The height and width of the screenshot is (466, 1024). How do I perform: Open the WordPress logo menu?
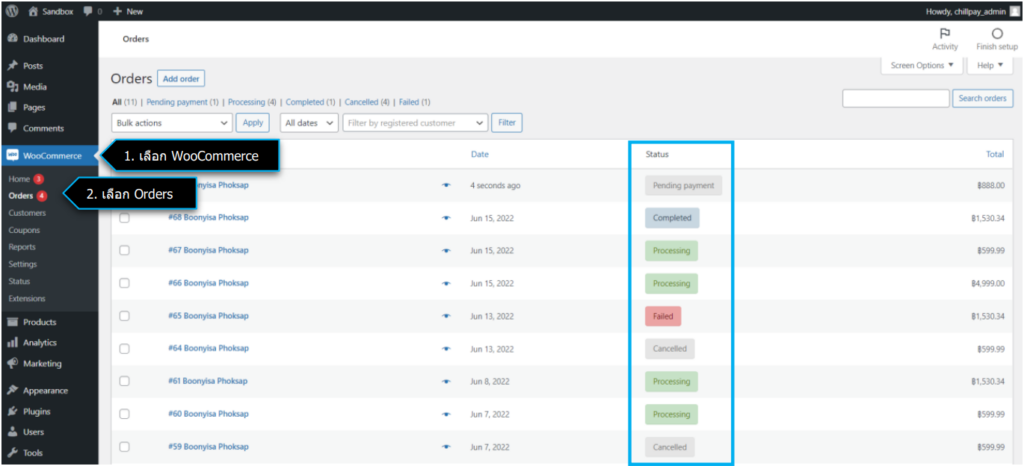pyautogui.click(x=12, y=11)
